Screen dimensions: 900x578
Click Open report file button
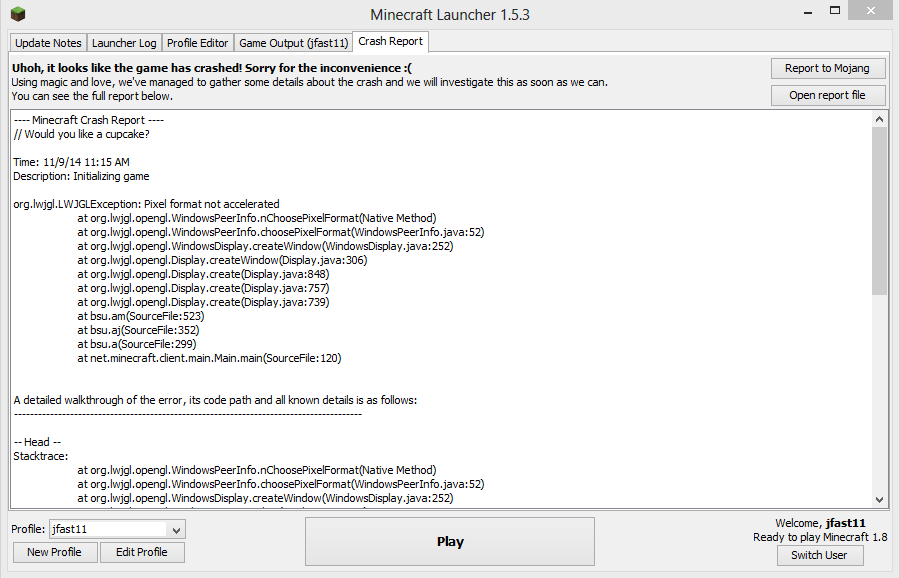827,95
